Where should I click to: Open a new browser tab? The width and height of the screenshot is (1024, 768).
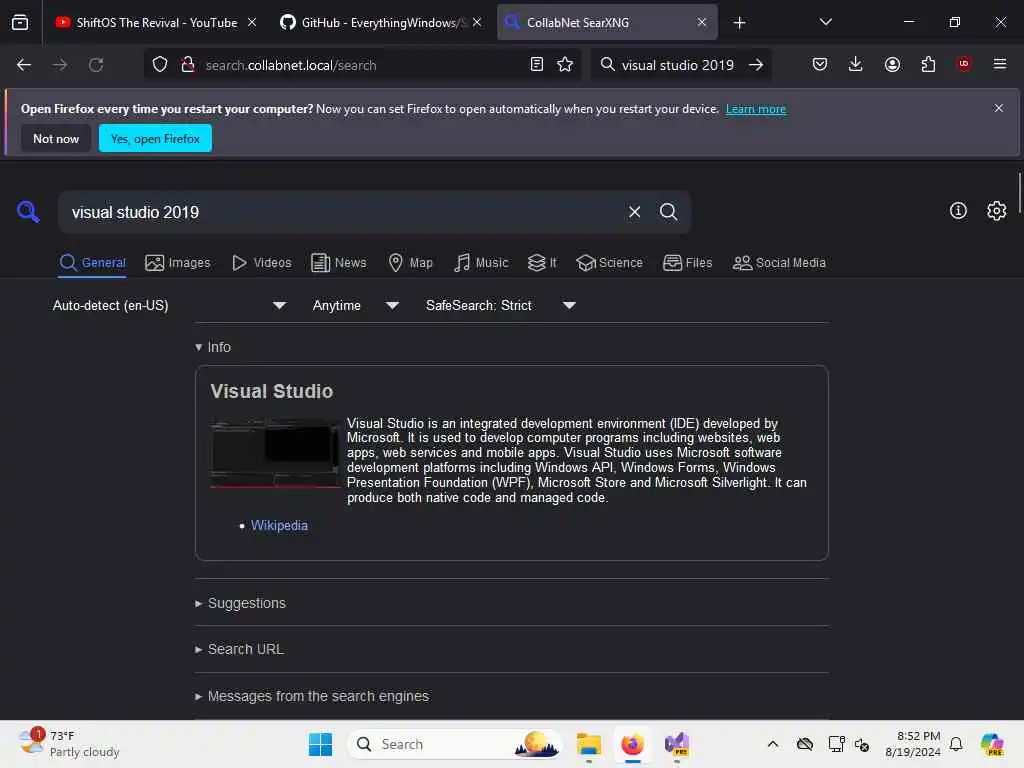[739, 23]
